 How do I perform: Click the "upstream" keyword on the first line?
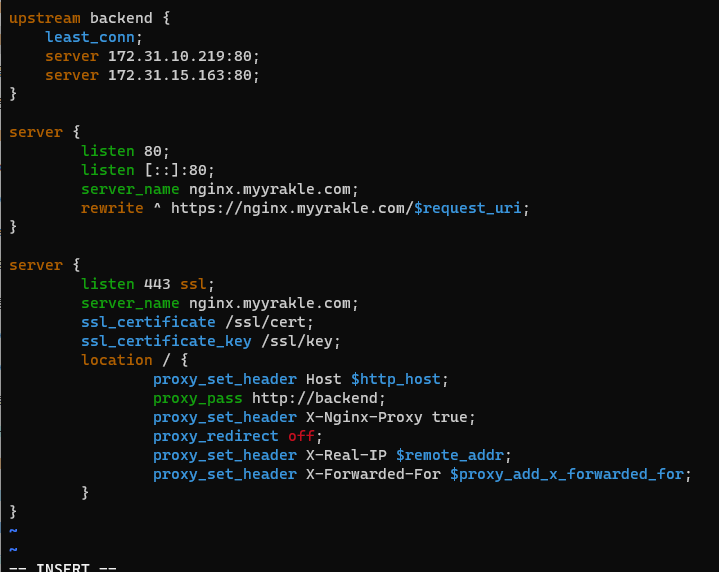(x=44, y=19)
